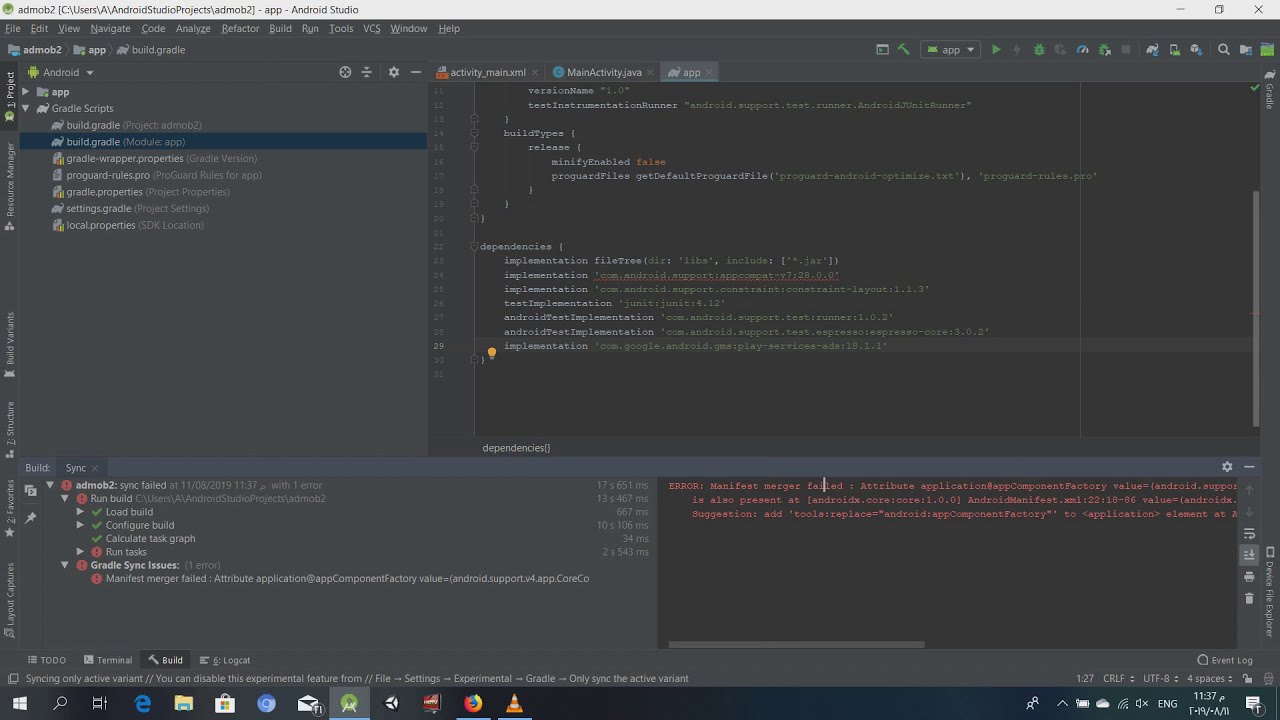Open the Resource Manager side tab

(10, 185)
